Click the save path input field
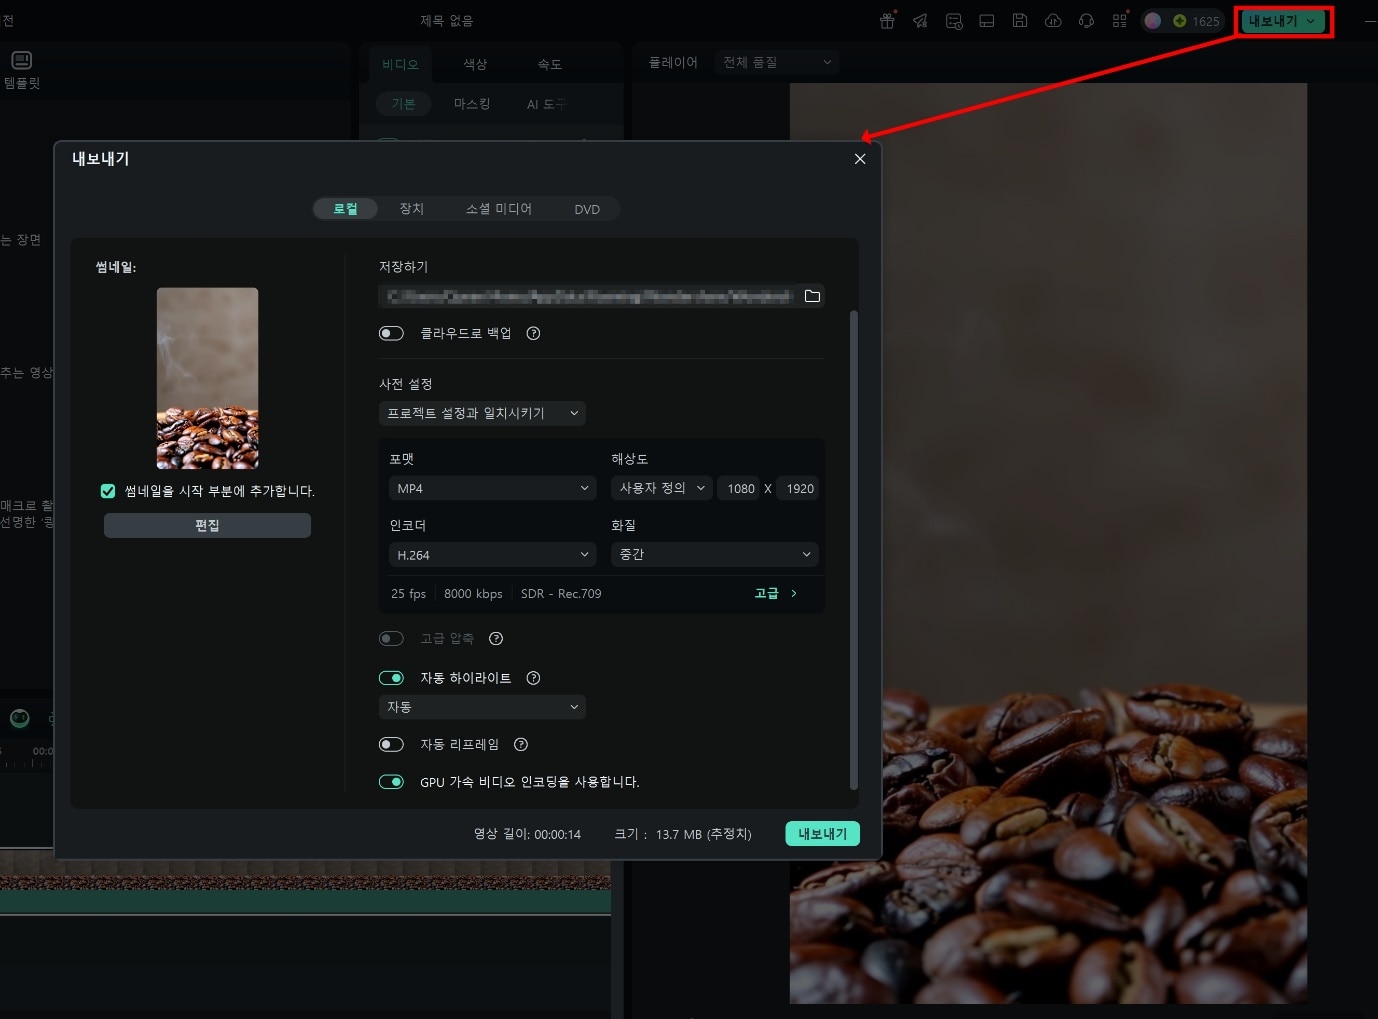 tap(590, 296)
